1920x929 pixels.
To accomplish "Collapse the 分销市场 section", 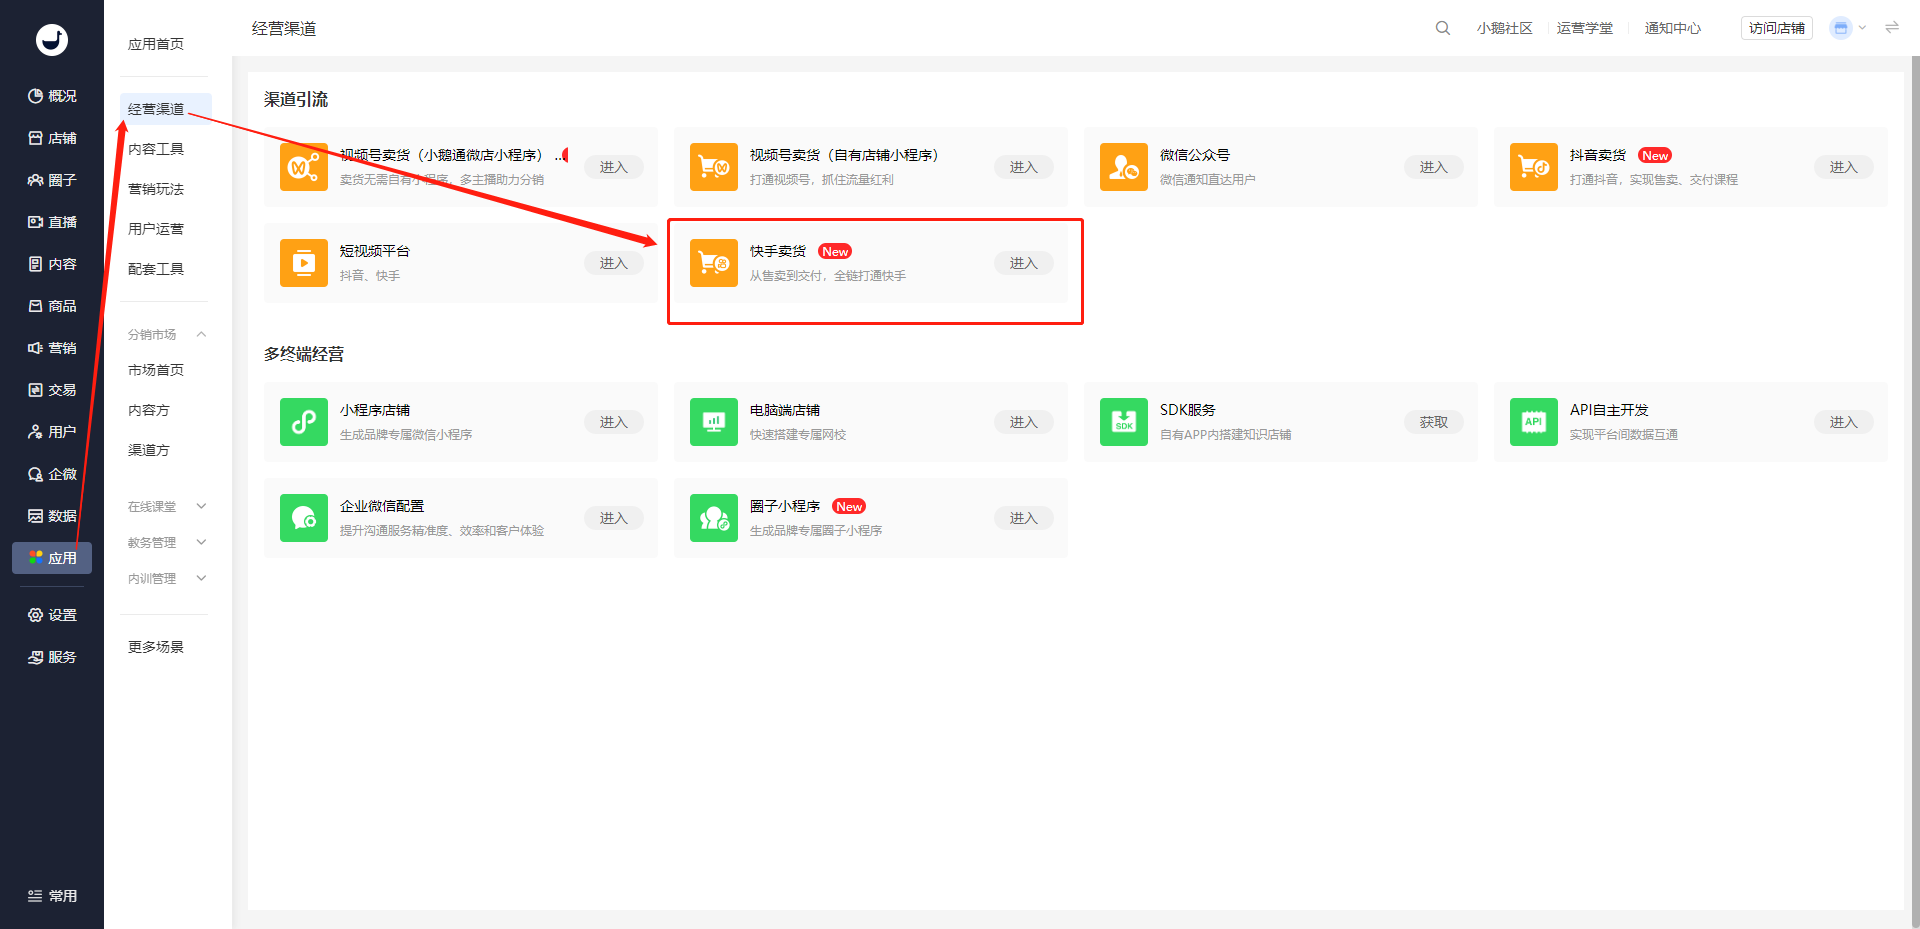I will pos(201,334).
